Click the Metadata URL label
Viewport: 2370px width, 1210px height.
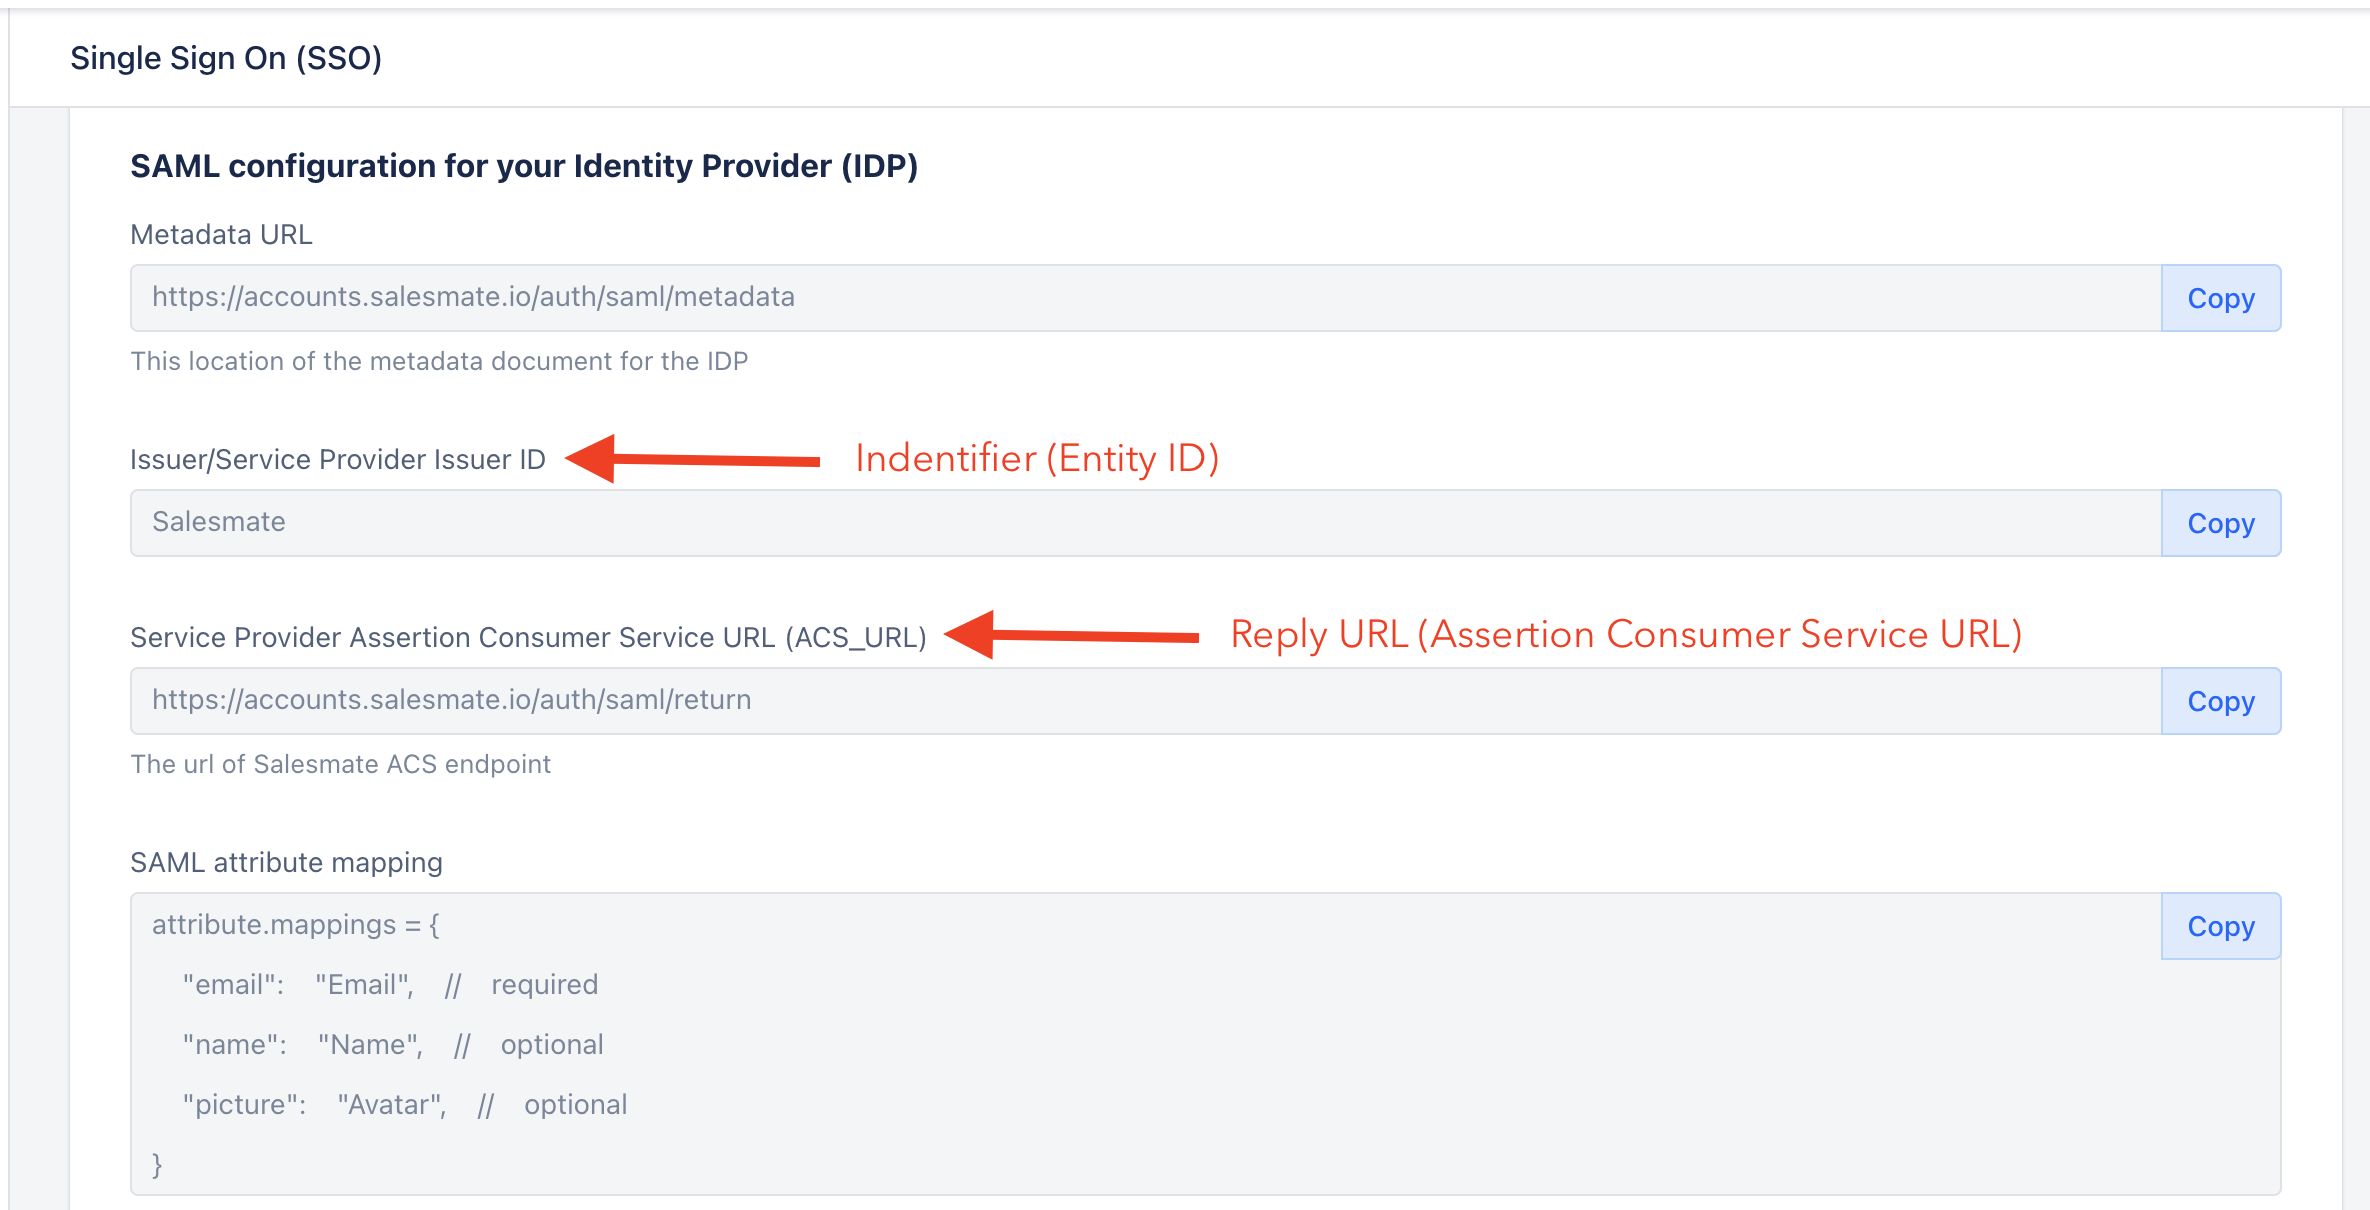click(221, 234)
